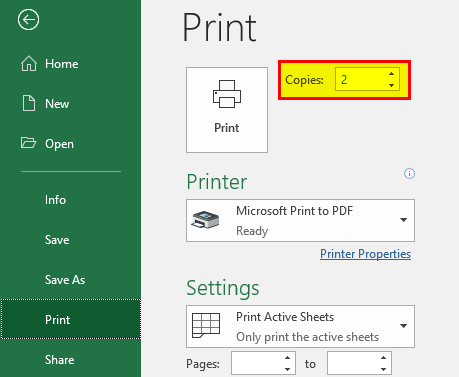Image resolution: width=459 pixels, height=377 pixels.
Task: Click the Open folder icon in sidebar
Action: 28,142
